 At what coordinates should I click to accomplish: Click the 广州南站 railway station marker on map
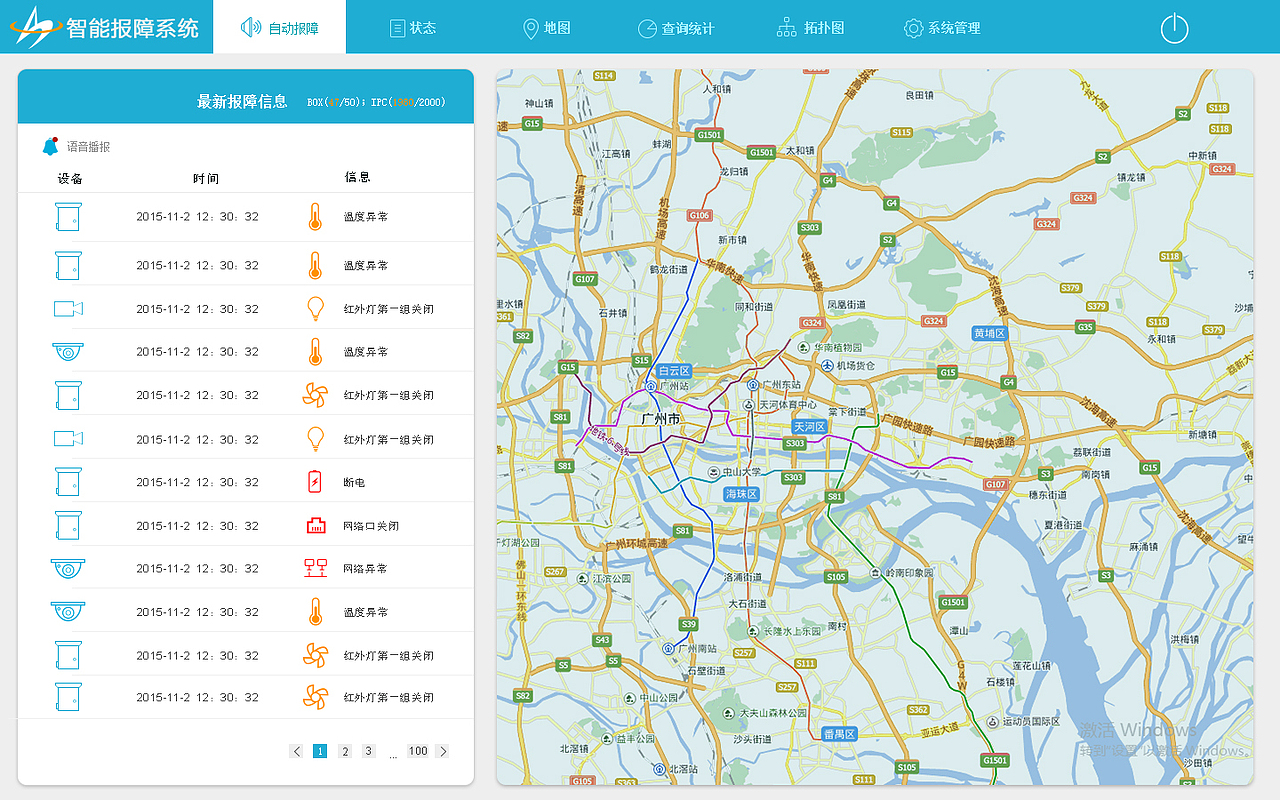point(669,648)
